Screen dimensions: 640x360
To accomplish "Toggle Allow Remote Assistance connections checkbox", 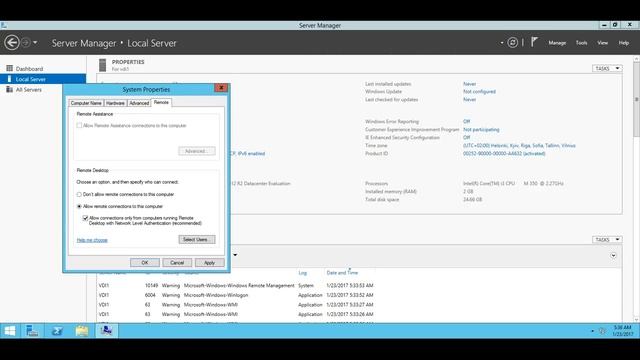I will tap(79, 125).
